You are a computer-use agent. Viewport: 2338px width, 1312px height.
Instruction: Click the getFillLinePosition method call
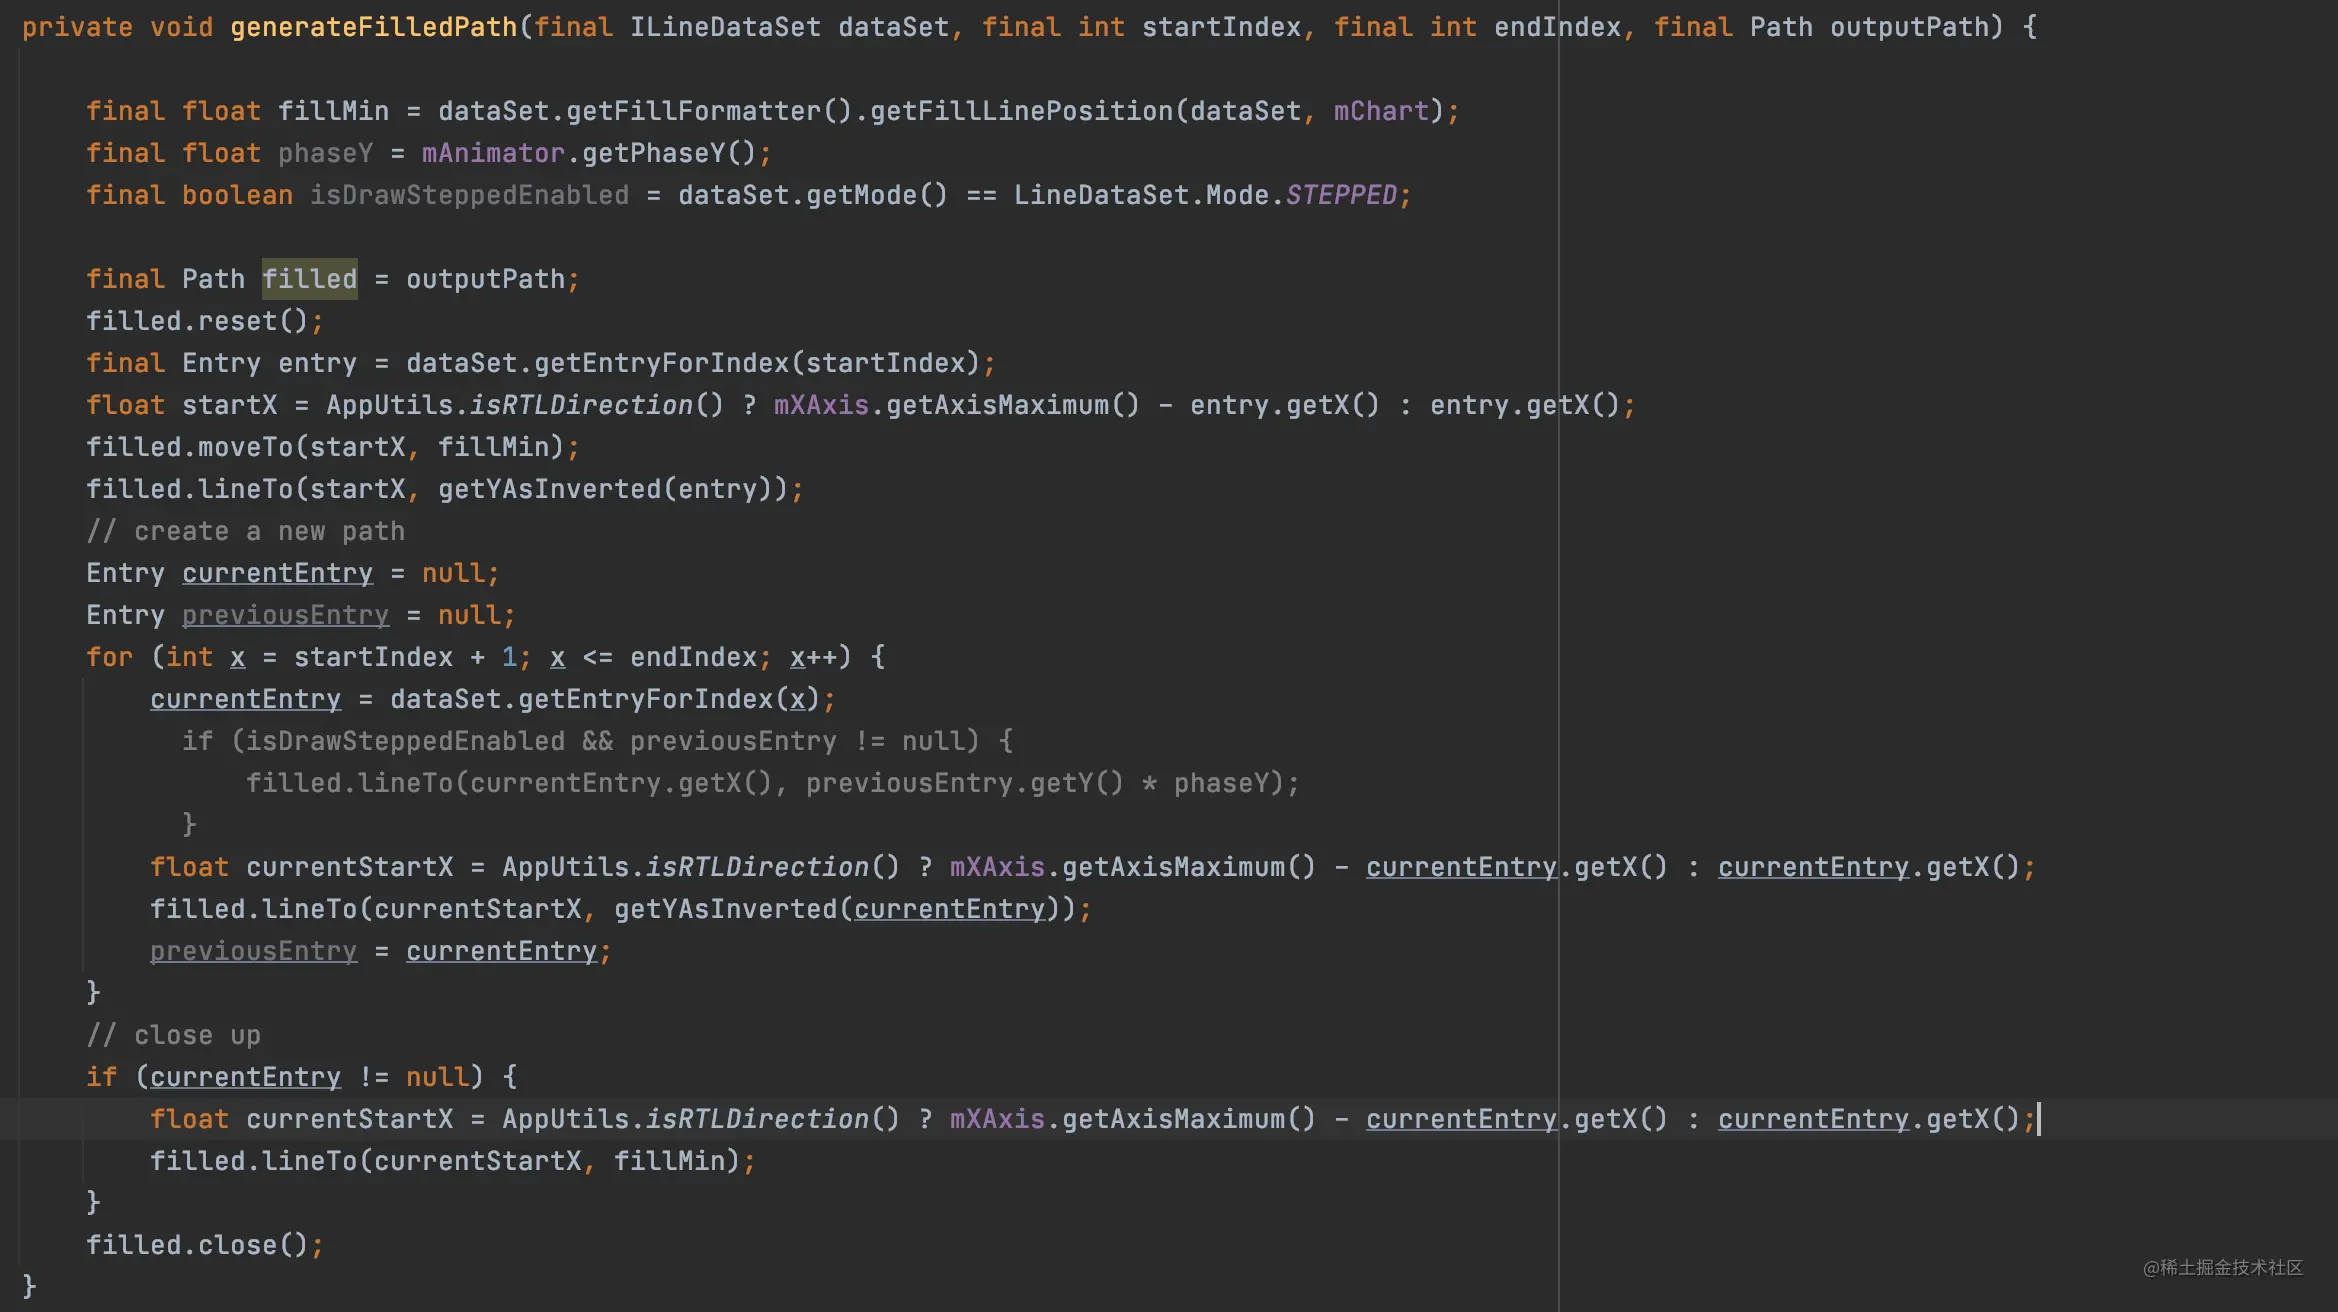click(1021, 111)
